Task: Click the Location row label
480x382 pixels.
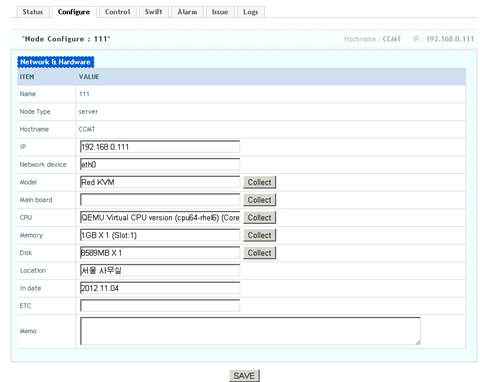Action: pos(33,271)
